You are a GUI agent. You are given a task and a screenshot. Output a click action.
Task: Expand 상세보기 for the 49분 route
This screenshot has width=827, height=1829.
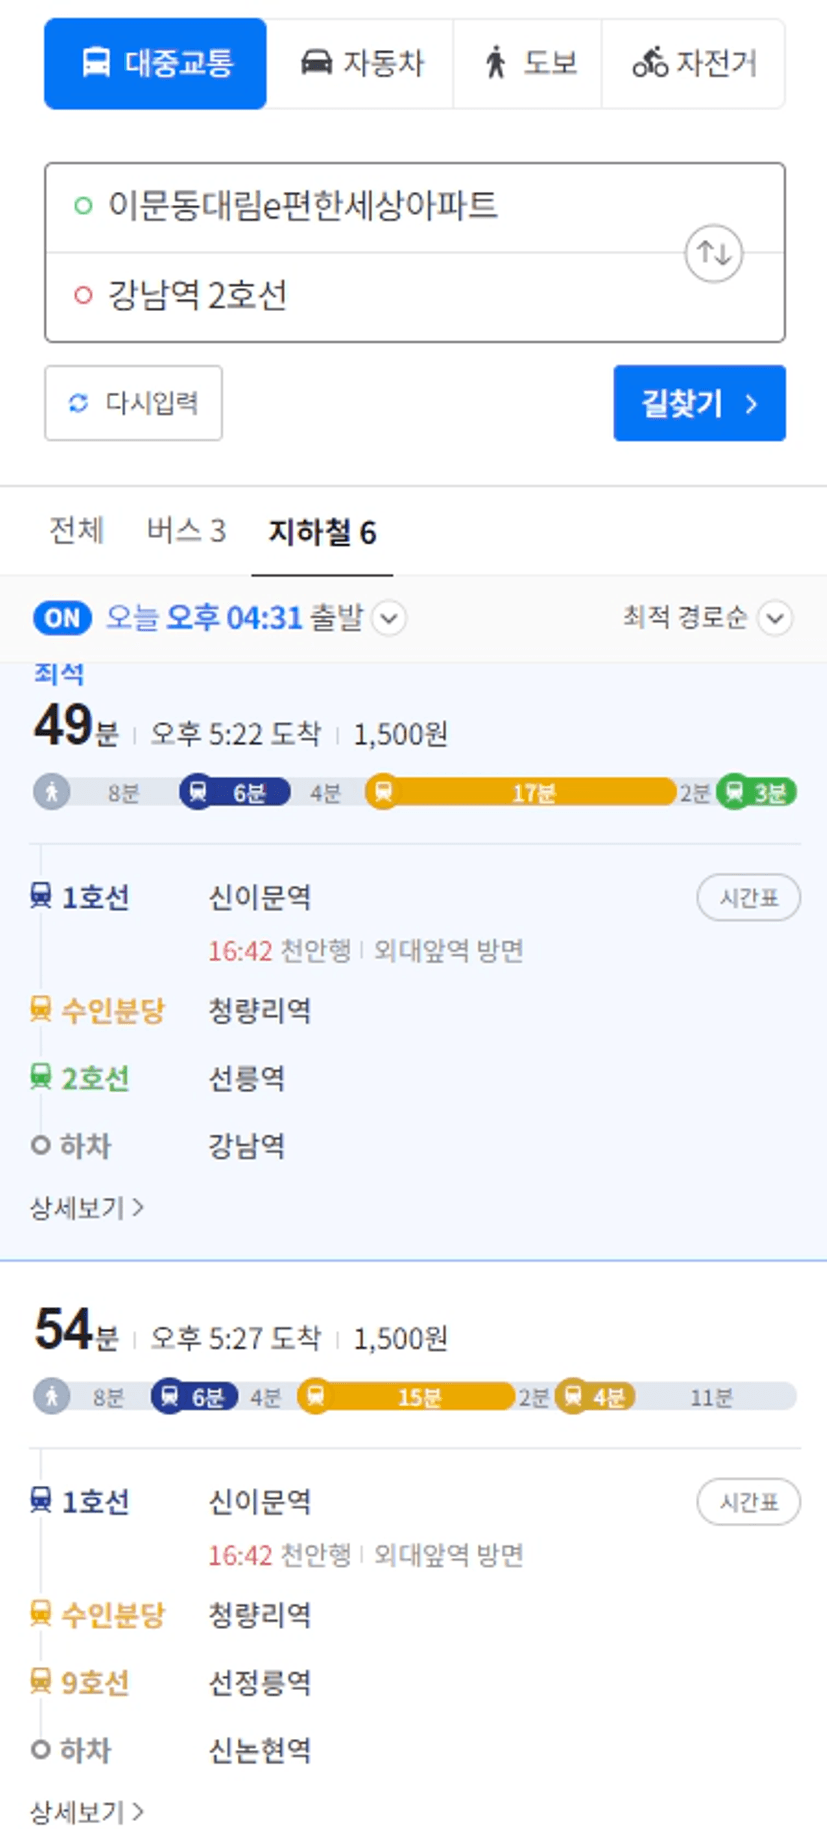coord(87,1208)
